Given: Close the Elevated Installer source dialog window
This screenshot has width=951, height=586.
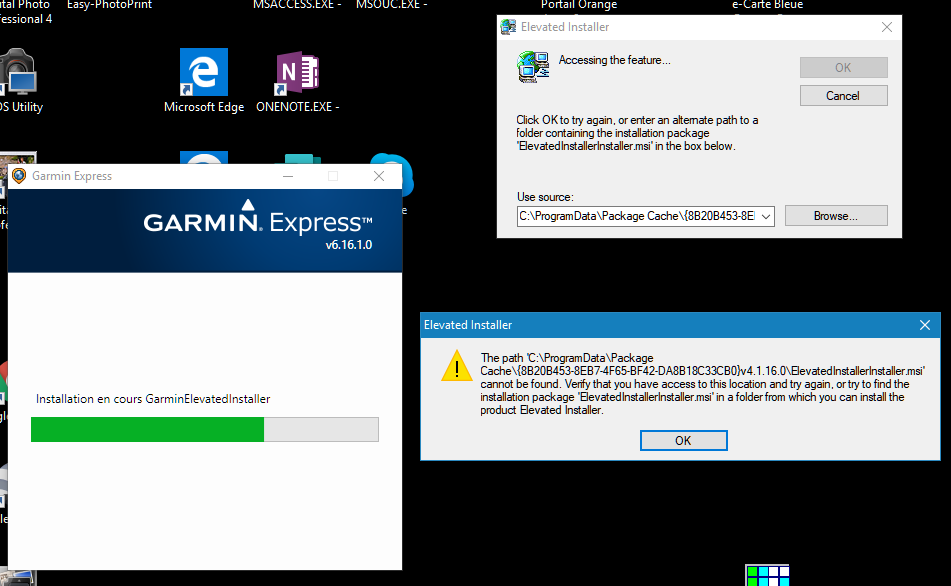Looking at the screenshot, I should click(887, 27).
